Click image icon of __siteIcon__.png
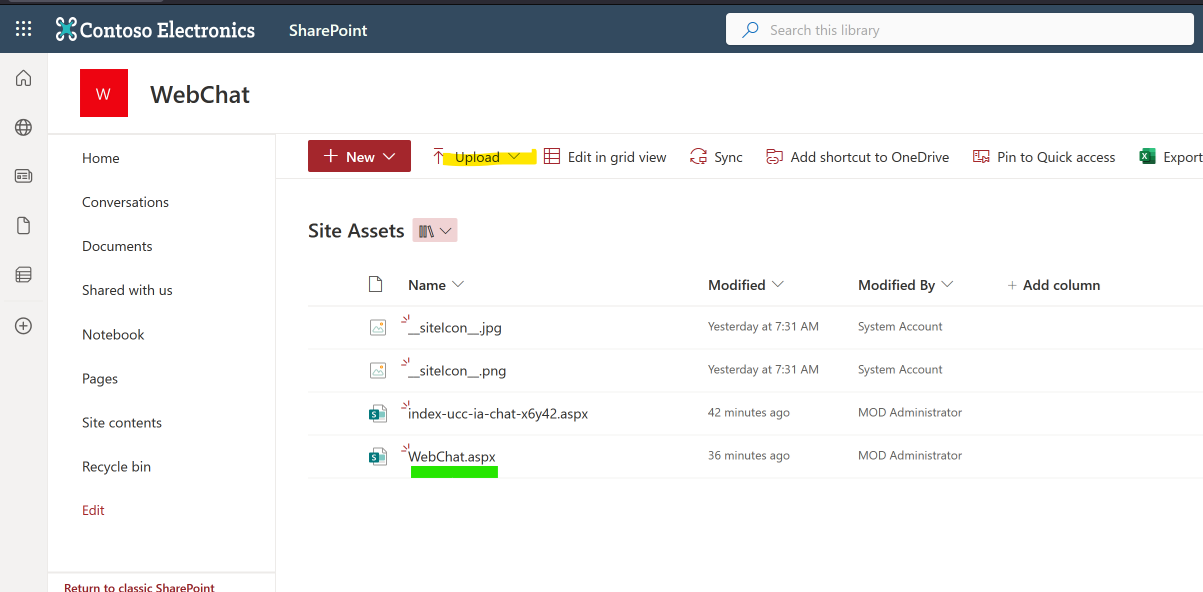1203x592 pixels. tap(378, 370)
